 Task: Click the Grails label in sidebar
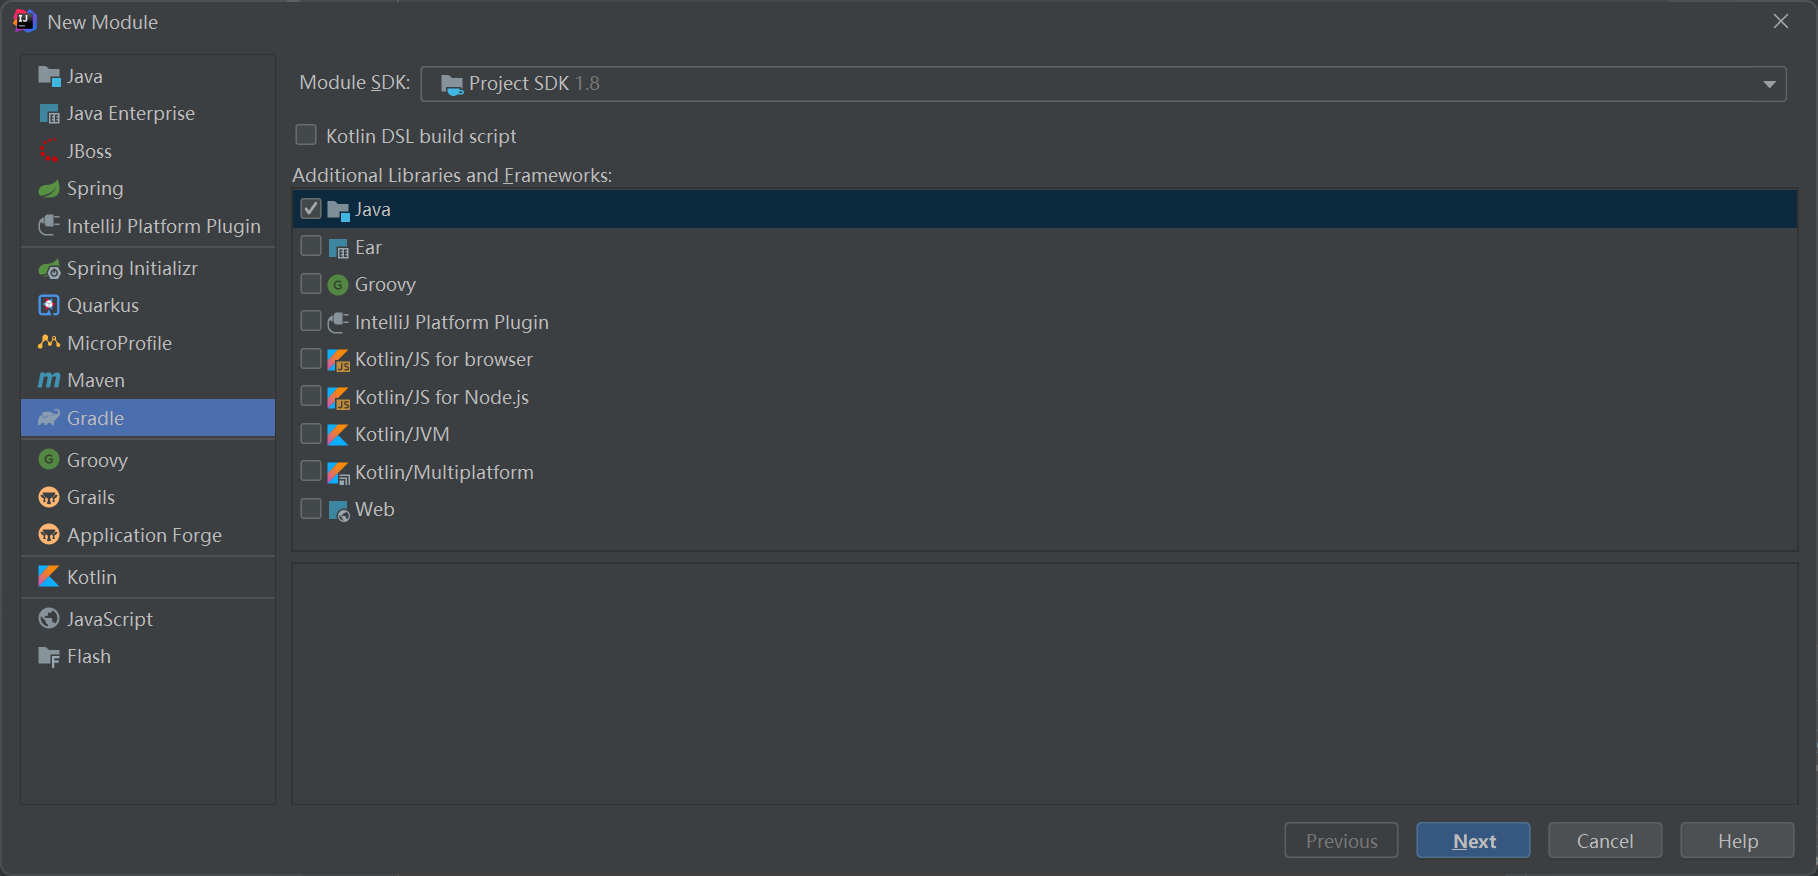[x=91, y=497]
